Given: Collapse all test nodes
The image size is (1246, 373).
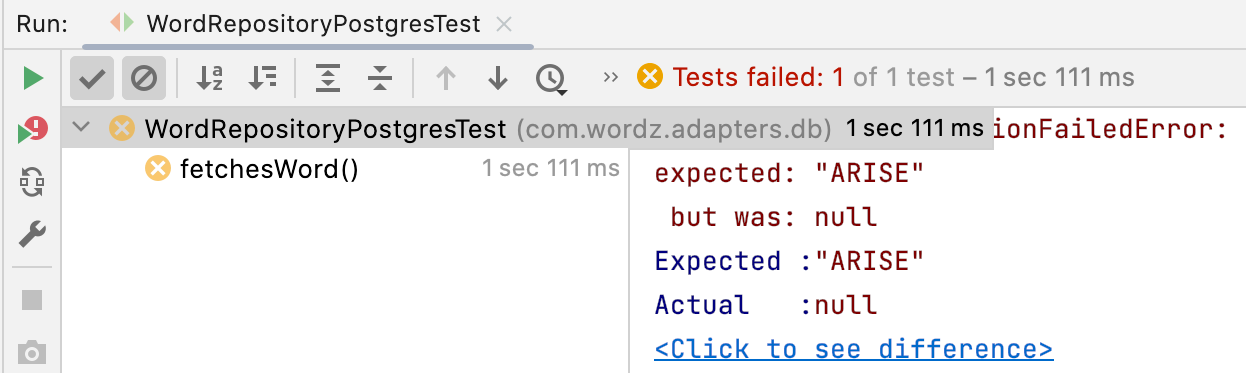Looking at the screenshot, I should click(379, 78).
